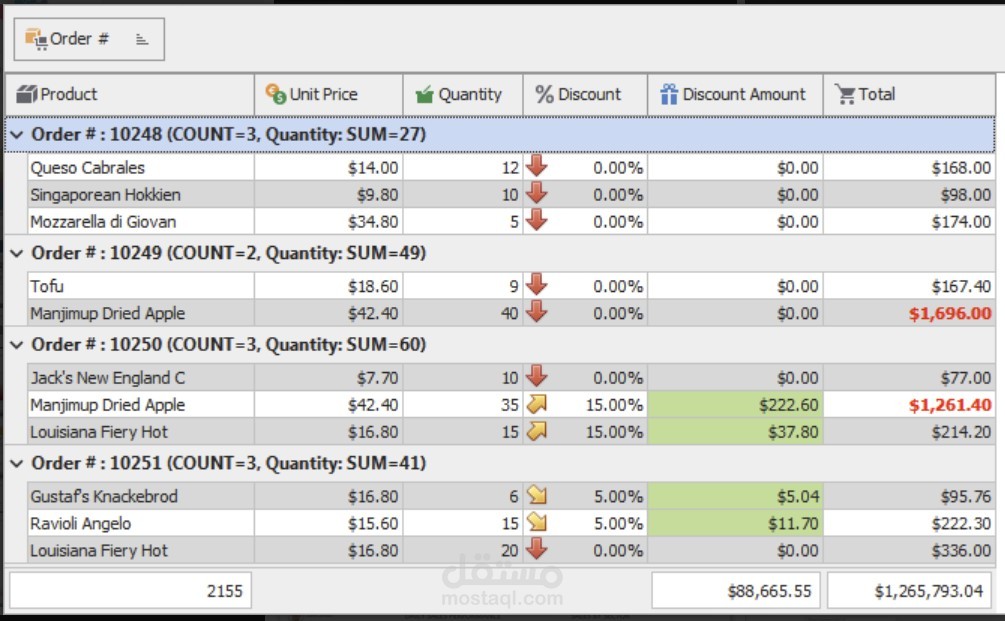1005x621 pixels.
Task: Collapse the Order # 10250 group
Action: click(x=18, y=344)
